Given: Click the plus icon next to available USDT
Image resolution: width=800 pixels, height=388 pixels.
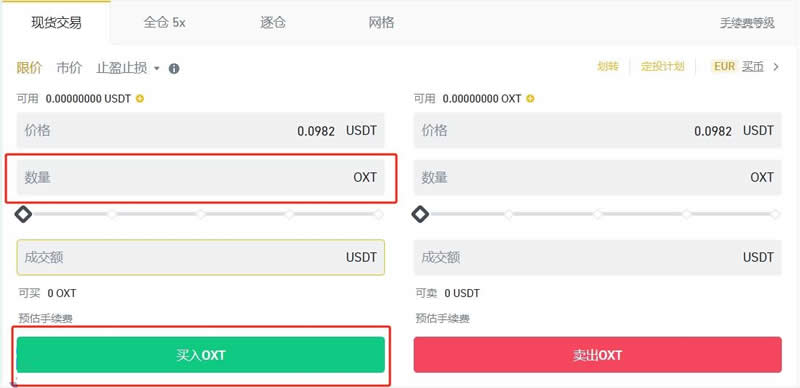Looking at the screenshot, I should [x=140, y=99].
